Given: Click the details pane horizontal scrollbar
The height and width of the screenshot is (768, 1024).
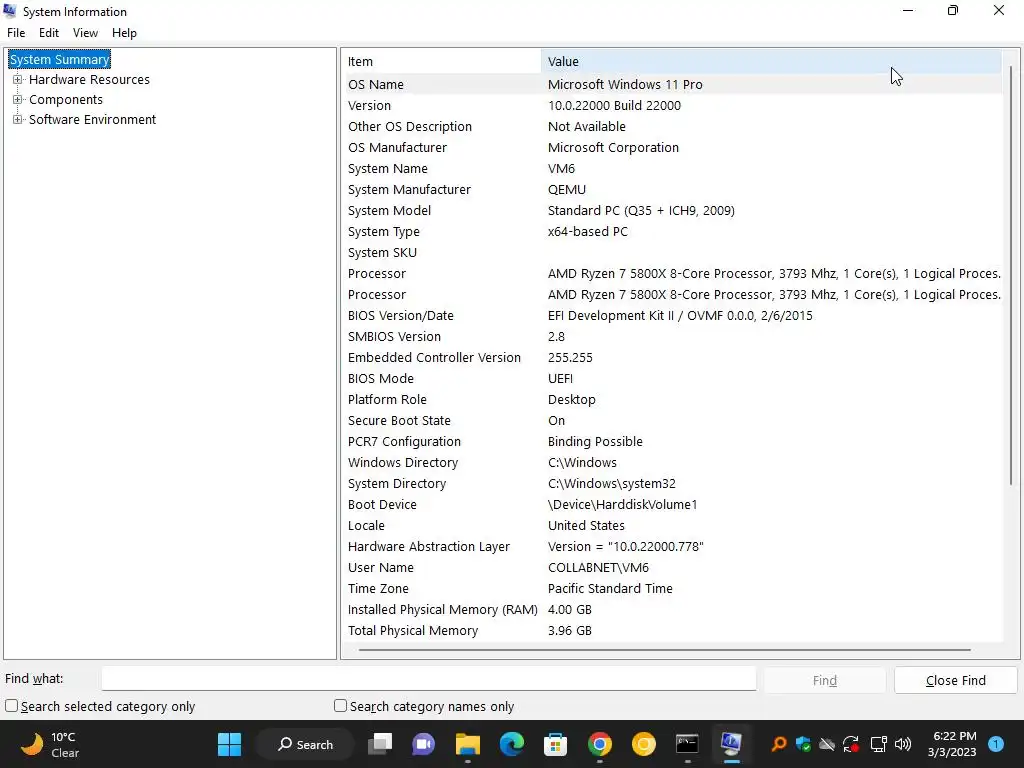Looking at the screenshot, I should (x=664, y=650).
